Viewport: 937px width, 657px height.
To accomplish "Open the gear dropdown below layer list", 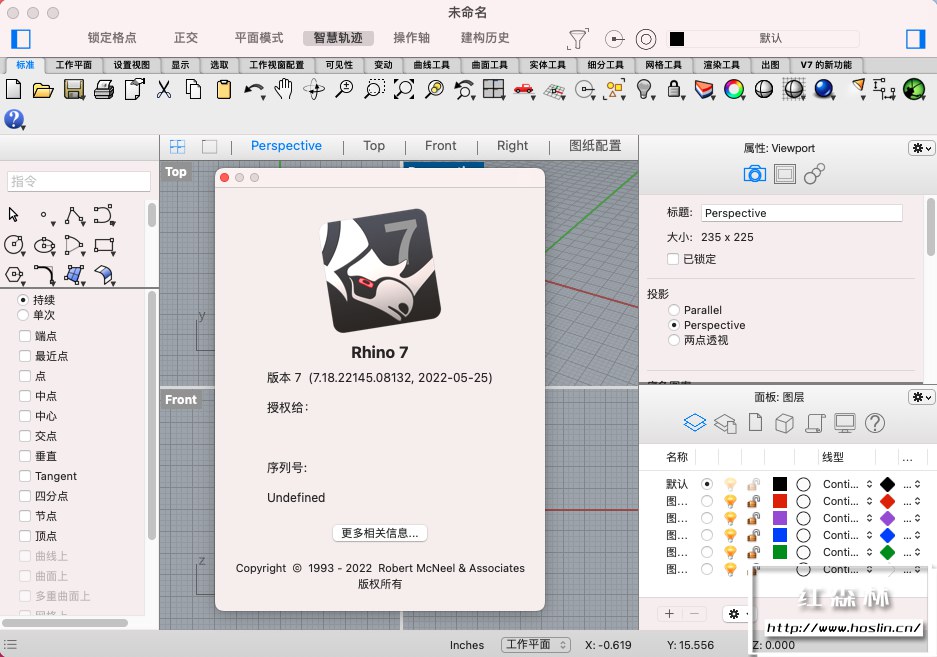I will [736, 613].
